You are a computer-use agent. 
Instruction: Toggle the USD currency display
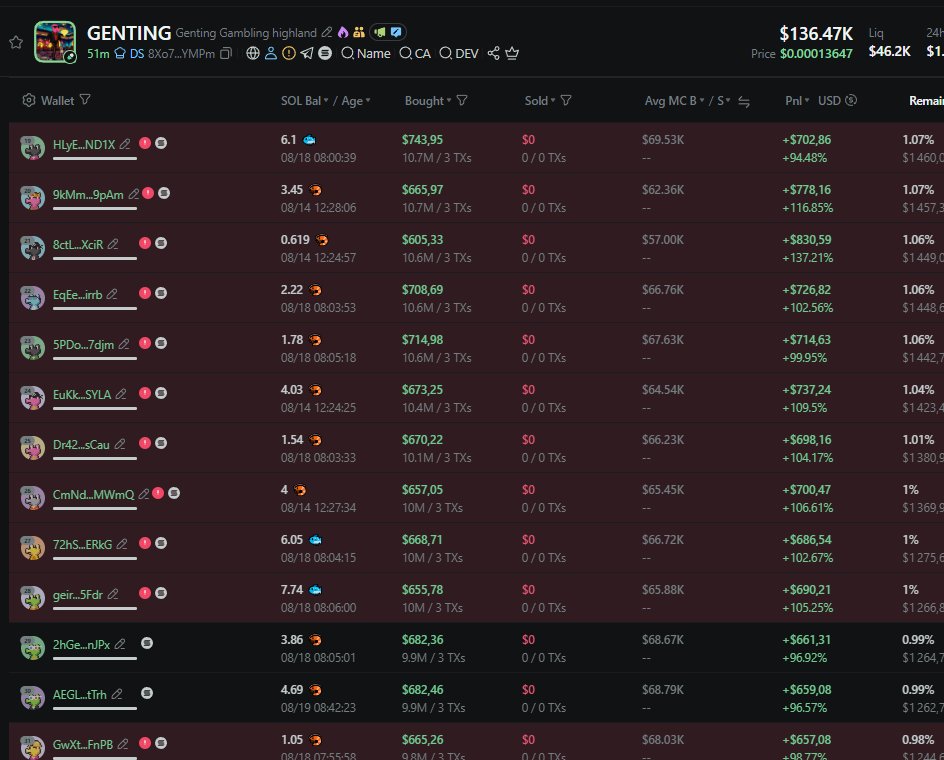[837, 101]
